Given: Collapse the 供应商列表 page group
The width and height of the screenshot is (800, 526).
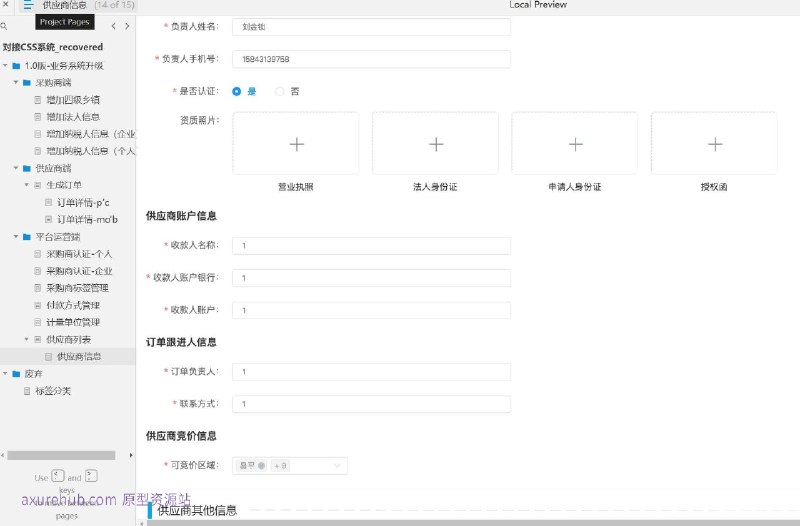Looking at the screenshot, I should point(27,339).
